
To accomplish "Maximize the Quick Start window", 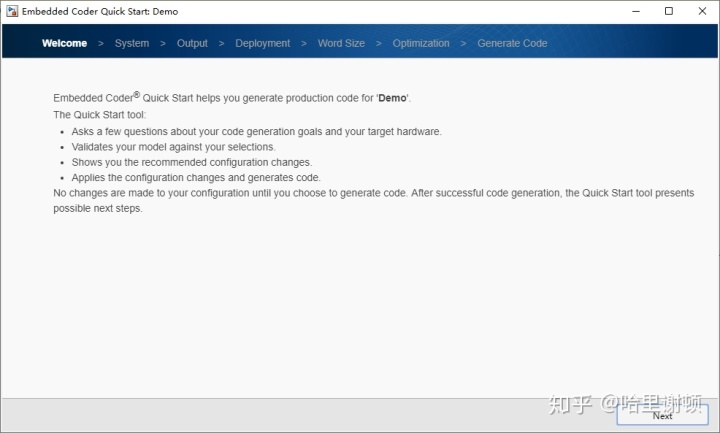I will point(669,11).
